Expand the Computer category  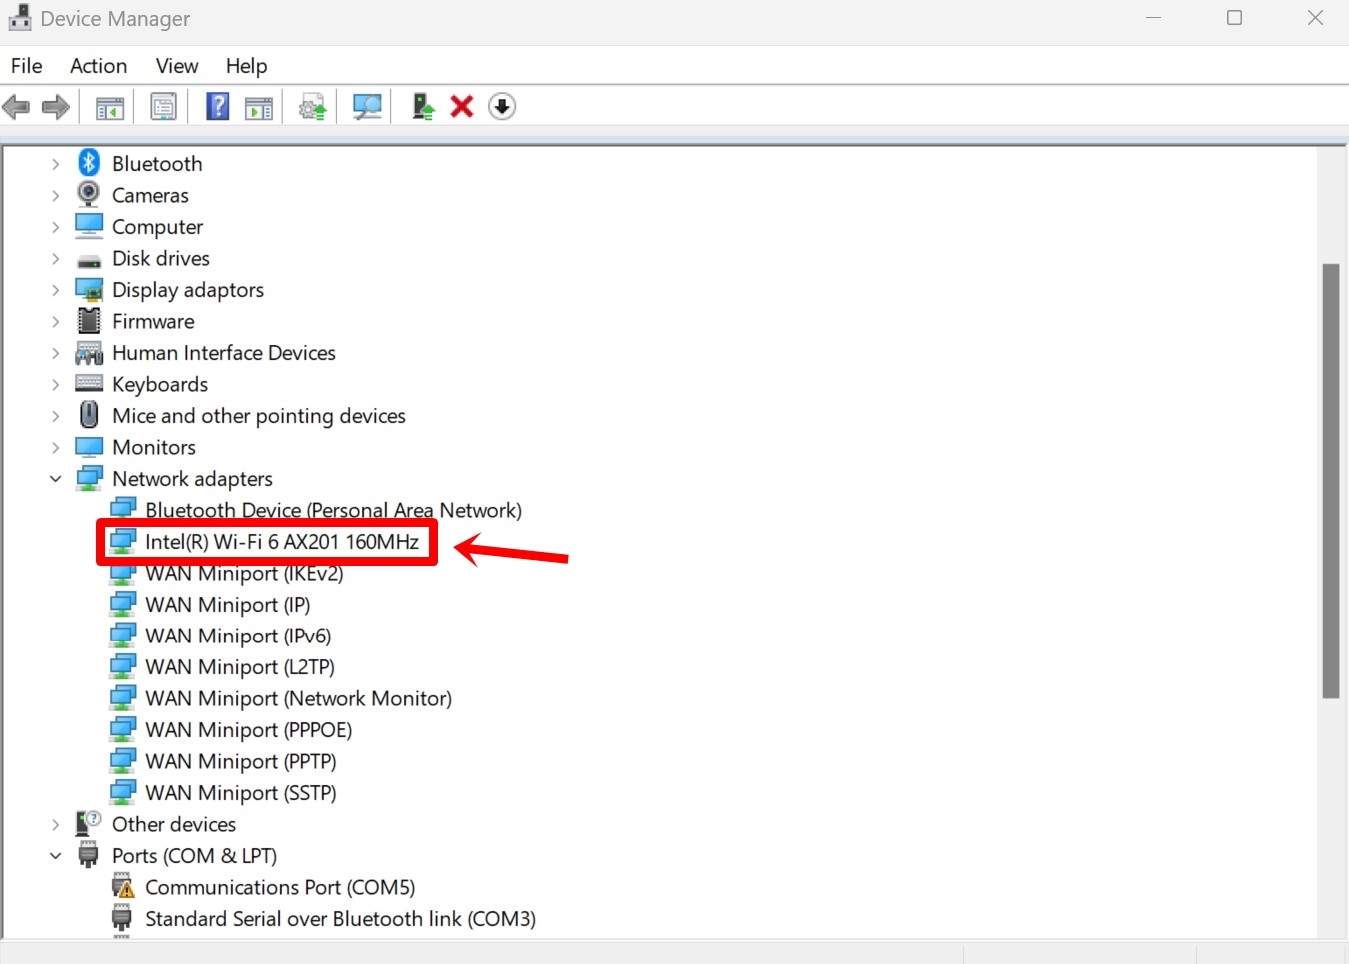tap(56, 227)
